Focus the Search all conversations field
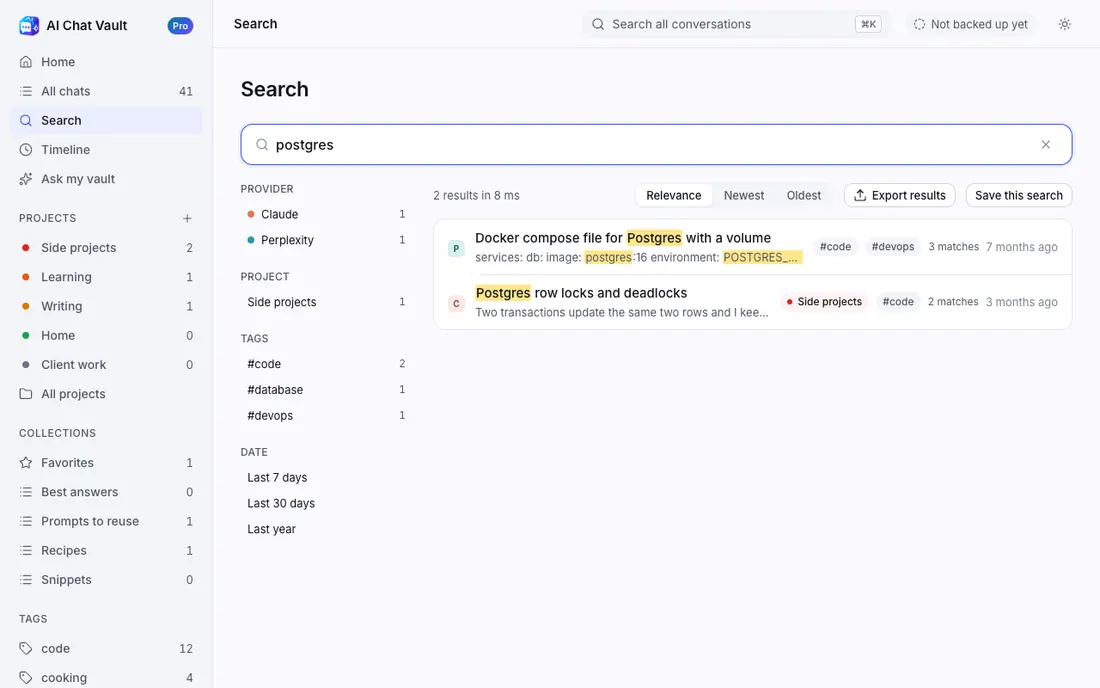This screenshot has height=688, width=1100. pyautogui.click(x=736, y=24)
